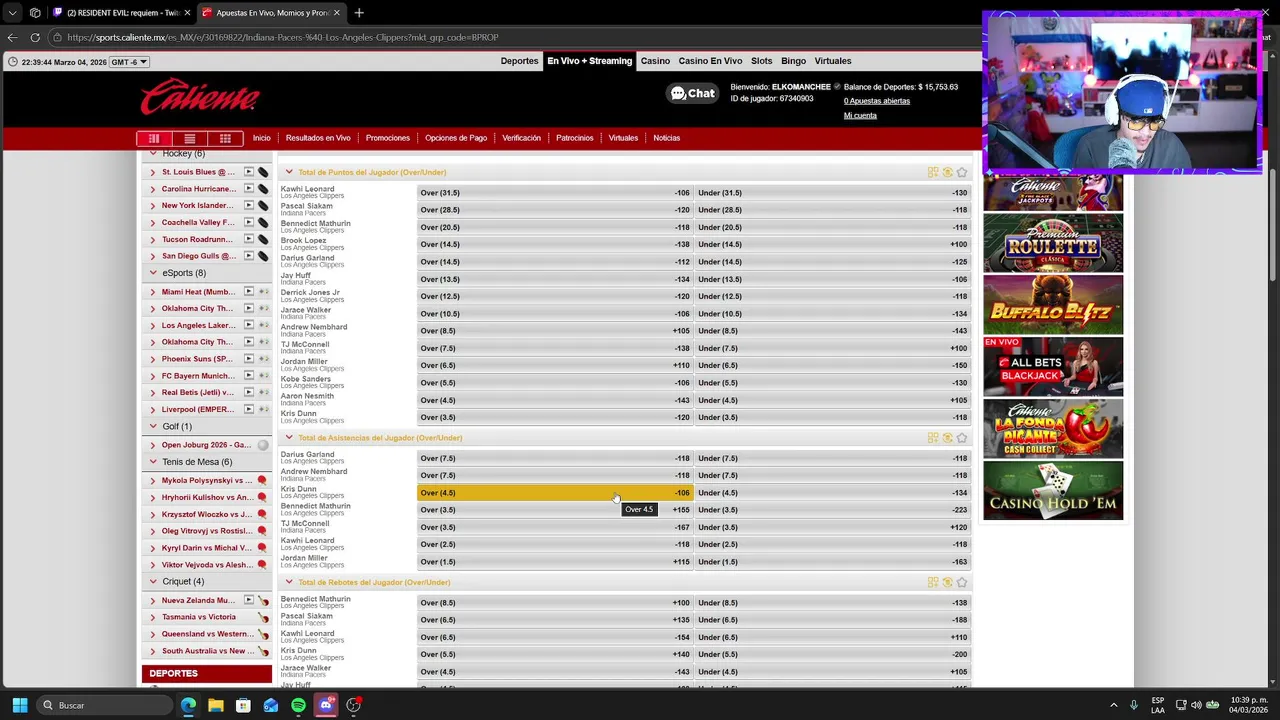Open the GMT -6 timezone dropdown
1280x720 pixels.
[x=129, y=62]
